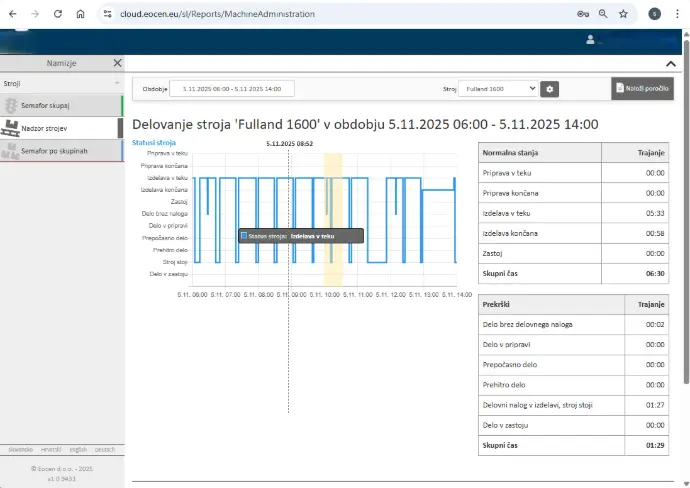Collapse the Stroji sidebar section
This screenshot has height=488, width=690.
click(117, 83)
